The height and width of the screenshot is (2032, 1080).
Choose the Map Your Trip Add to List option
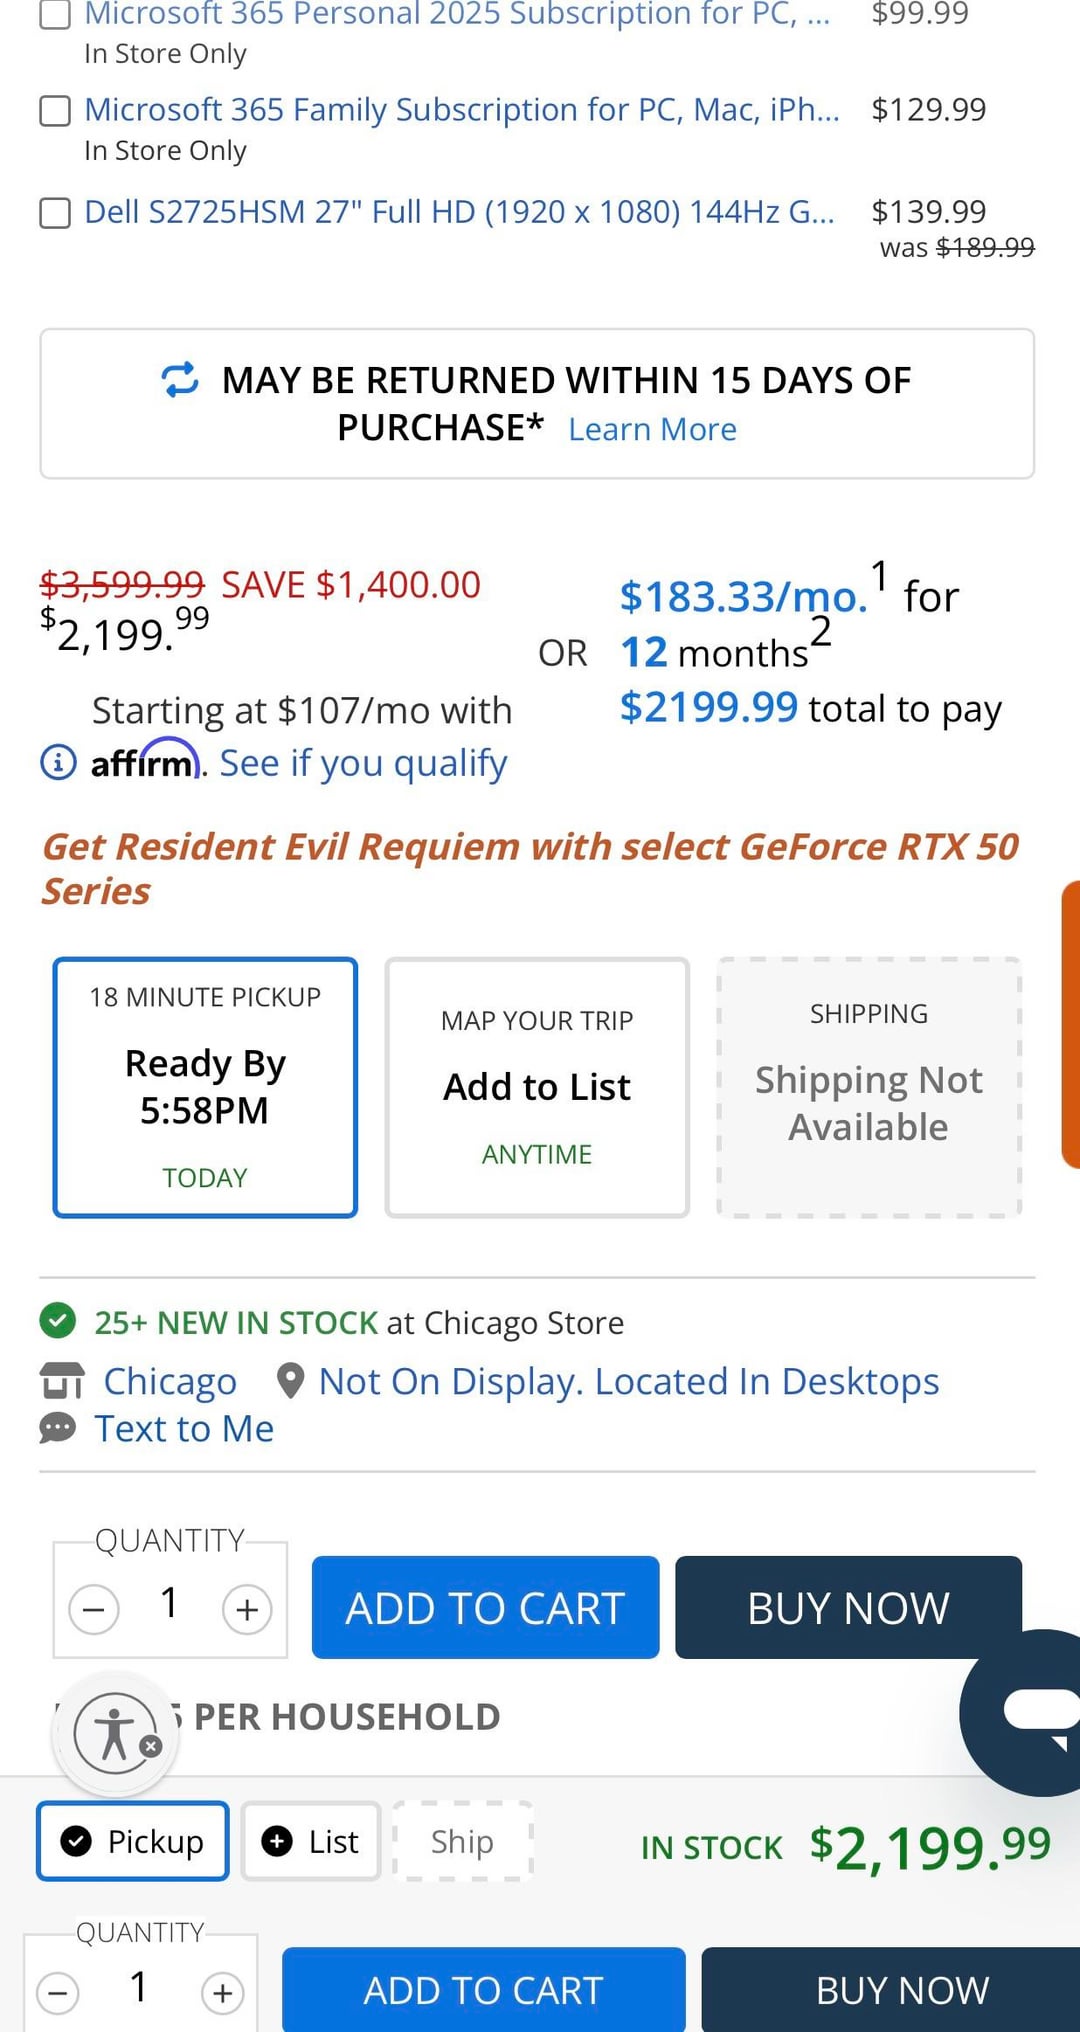pyautogui.click(x=537, y=1087)
